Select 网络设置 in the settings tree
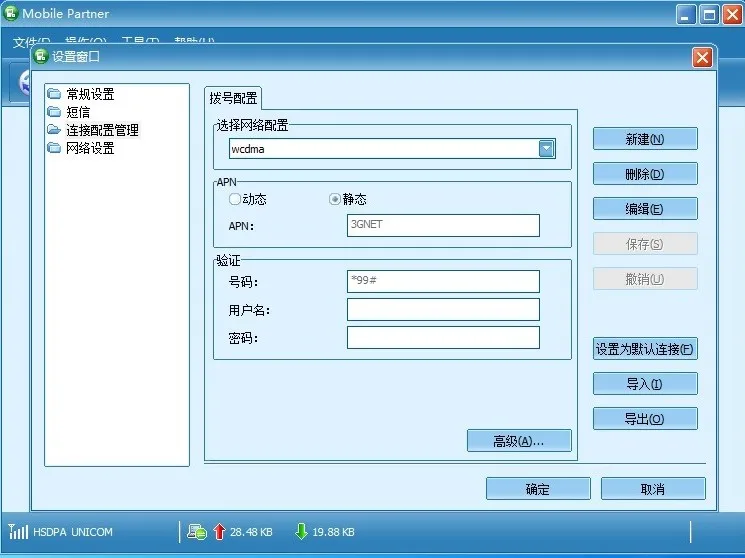This screenshot has width=745, height=558. (x=90, y=148)
